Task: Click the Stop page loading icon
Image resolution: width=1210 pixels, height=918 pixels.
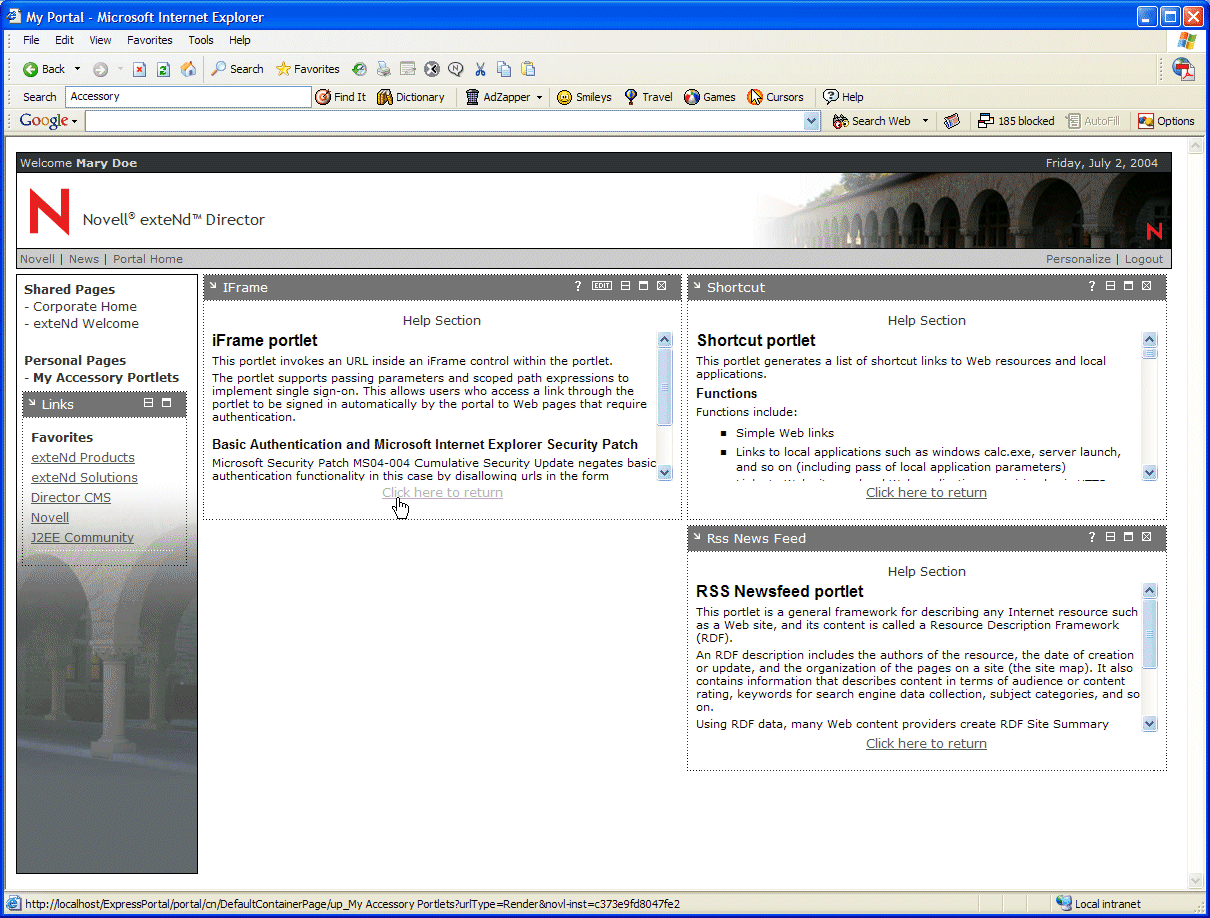Action: coord(139,69)
